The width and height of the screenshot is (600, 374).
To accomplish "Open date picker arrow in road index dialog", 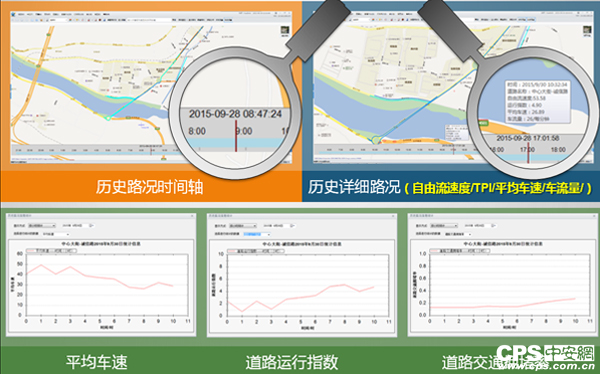I will tap(292, 226).
